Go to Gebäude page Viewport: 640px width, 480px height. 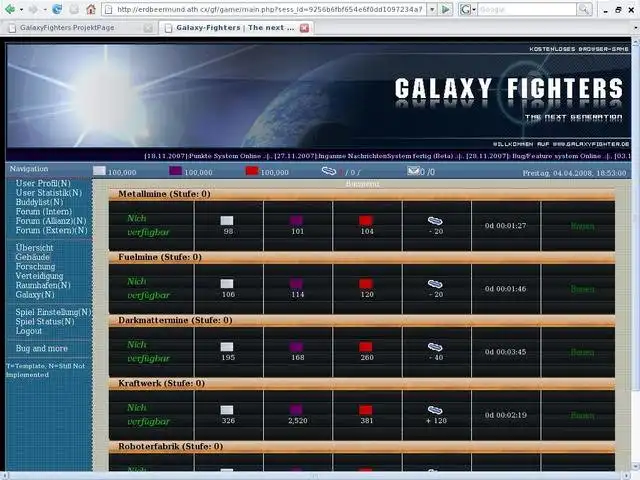coord(33,257)
